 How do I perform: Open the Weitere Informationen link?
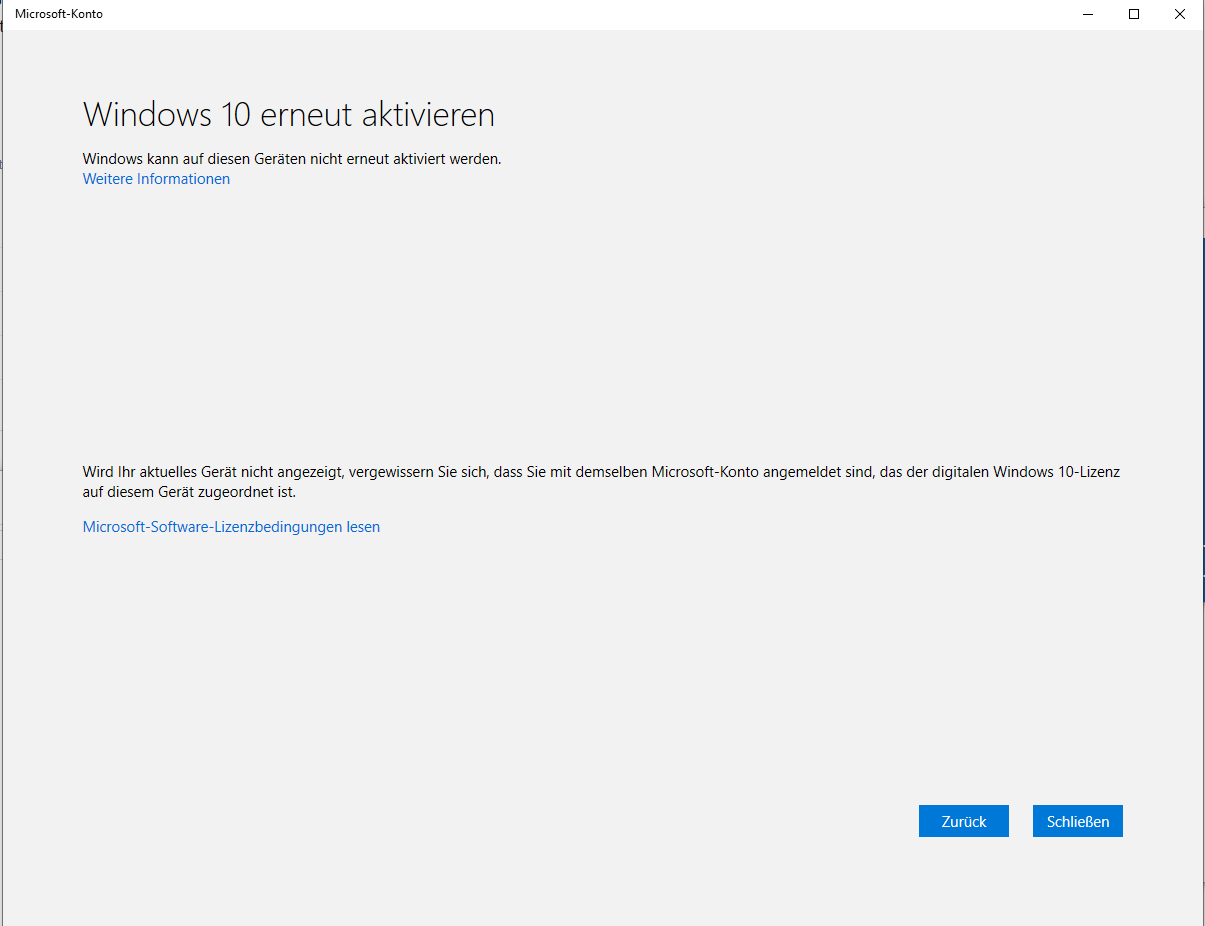tap(156, 179)
